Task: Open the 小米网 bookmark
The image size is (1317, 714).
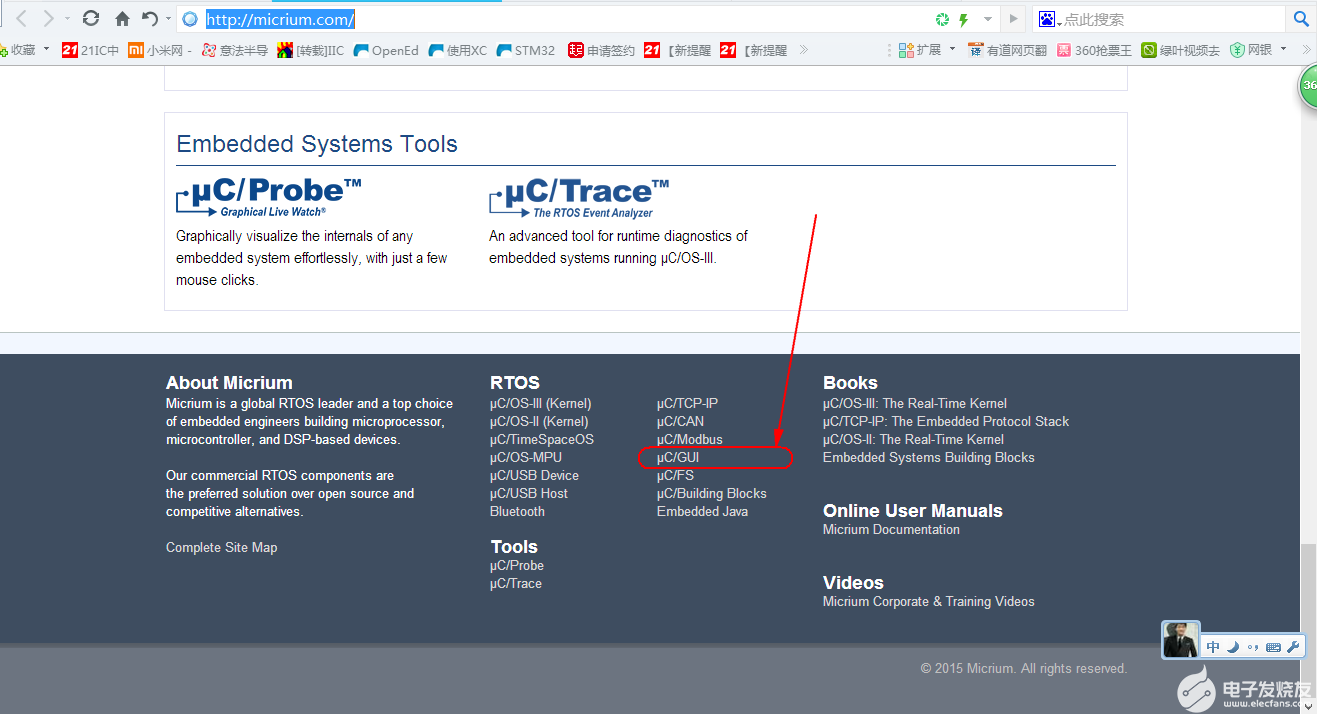Action: (x=160, y=50)
